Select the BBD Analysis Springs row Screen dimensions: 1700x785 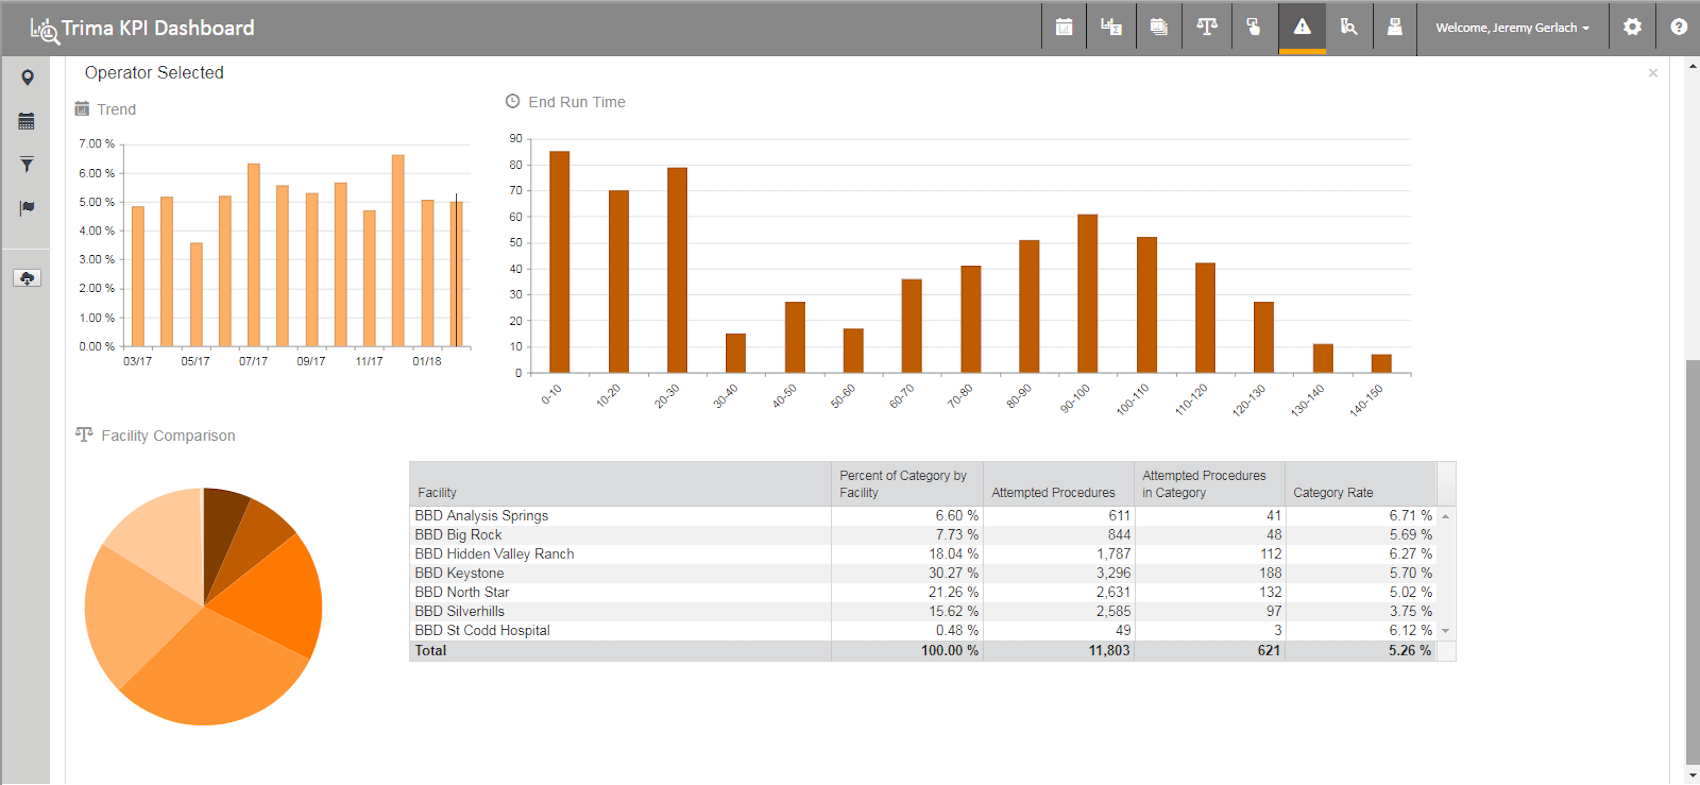pyautogui.click(x=923, y=516)
